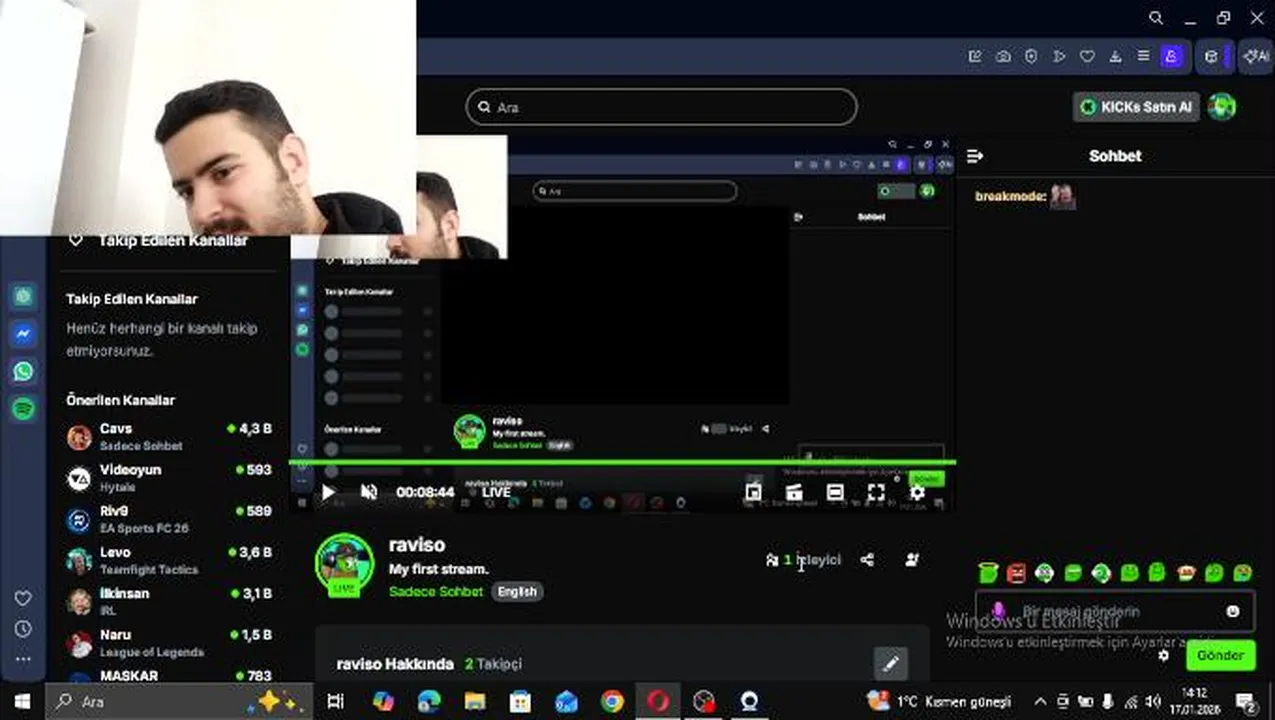Open Videoyun recommended channel
The width and height of the screenshot is (1275, 720).
[x=169, y=478]
